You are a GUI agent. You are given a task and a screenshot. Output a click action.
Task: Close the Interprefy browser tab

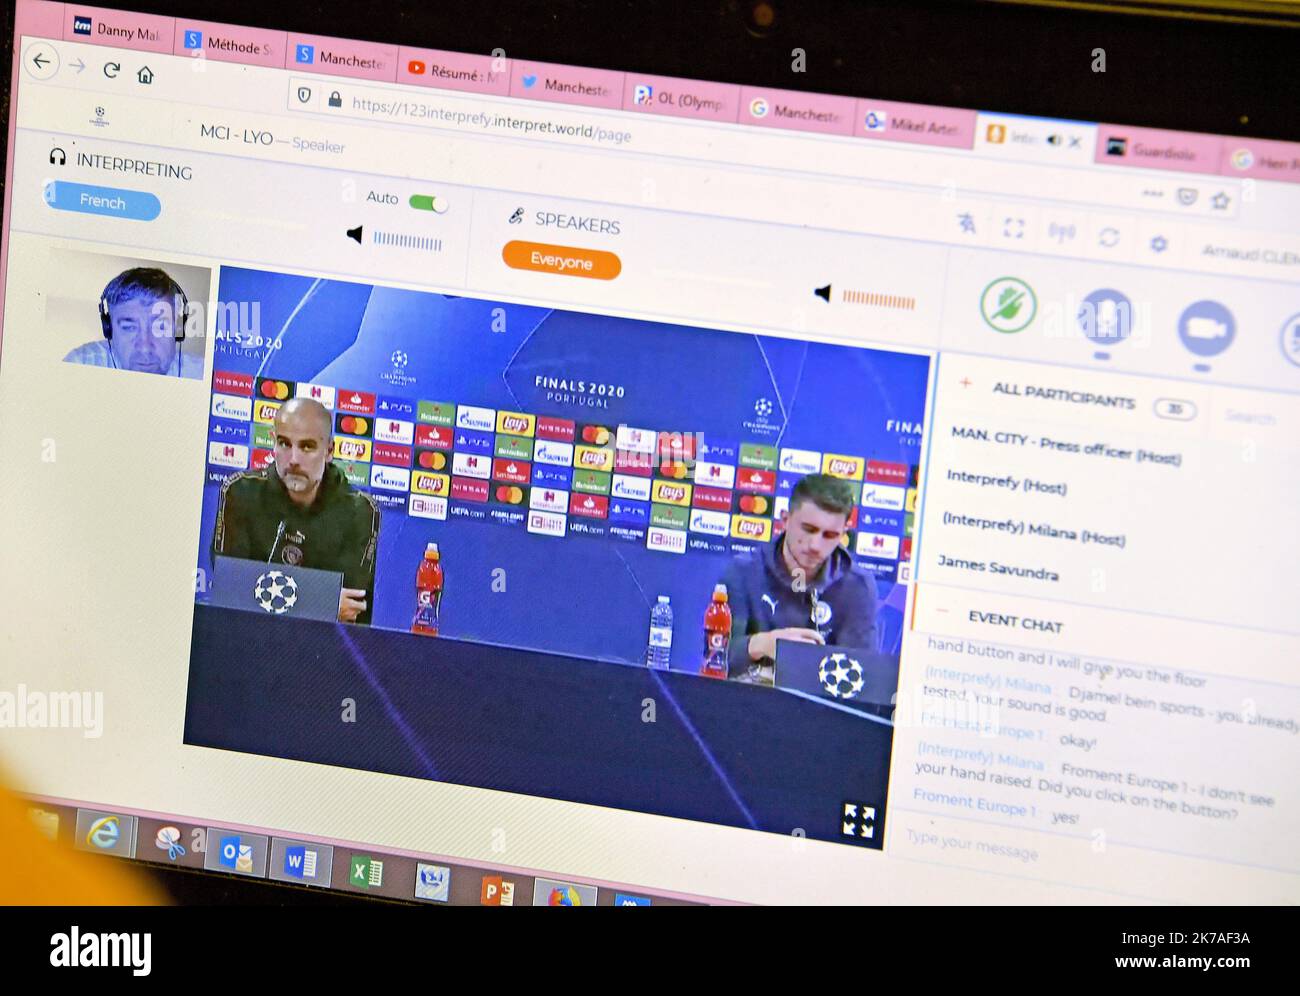(1075, 142)
